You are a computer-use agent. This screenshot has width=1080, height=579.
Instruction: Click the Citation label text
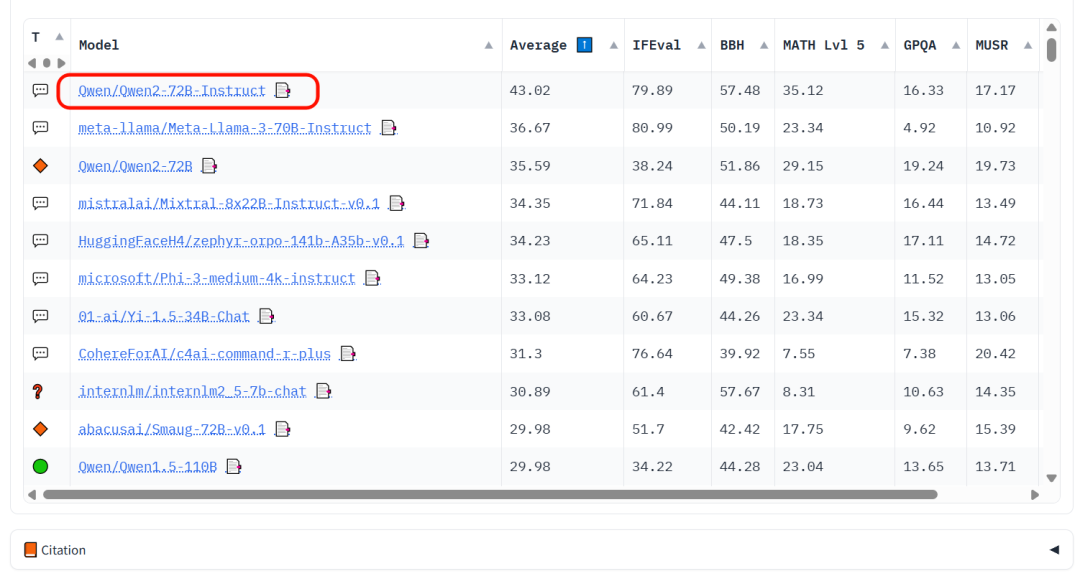tap(63, 550)
